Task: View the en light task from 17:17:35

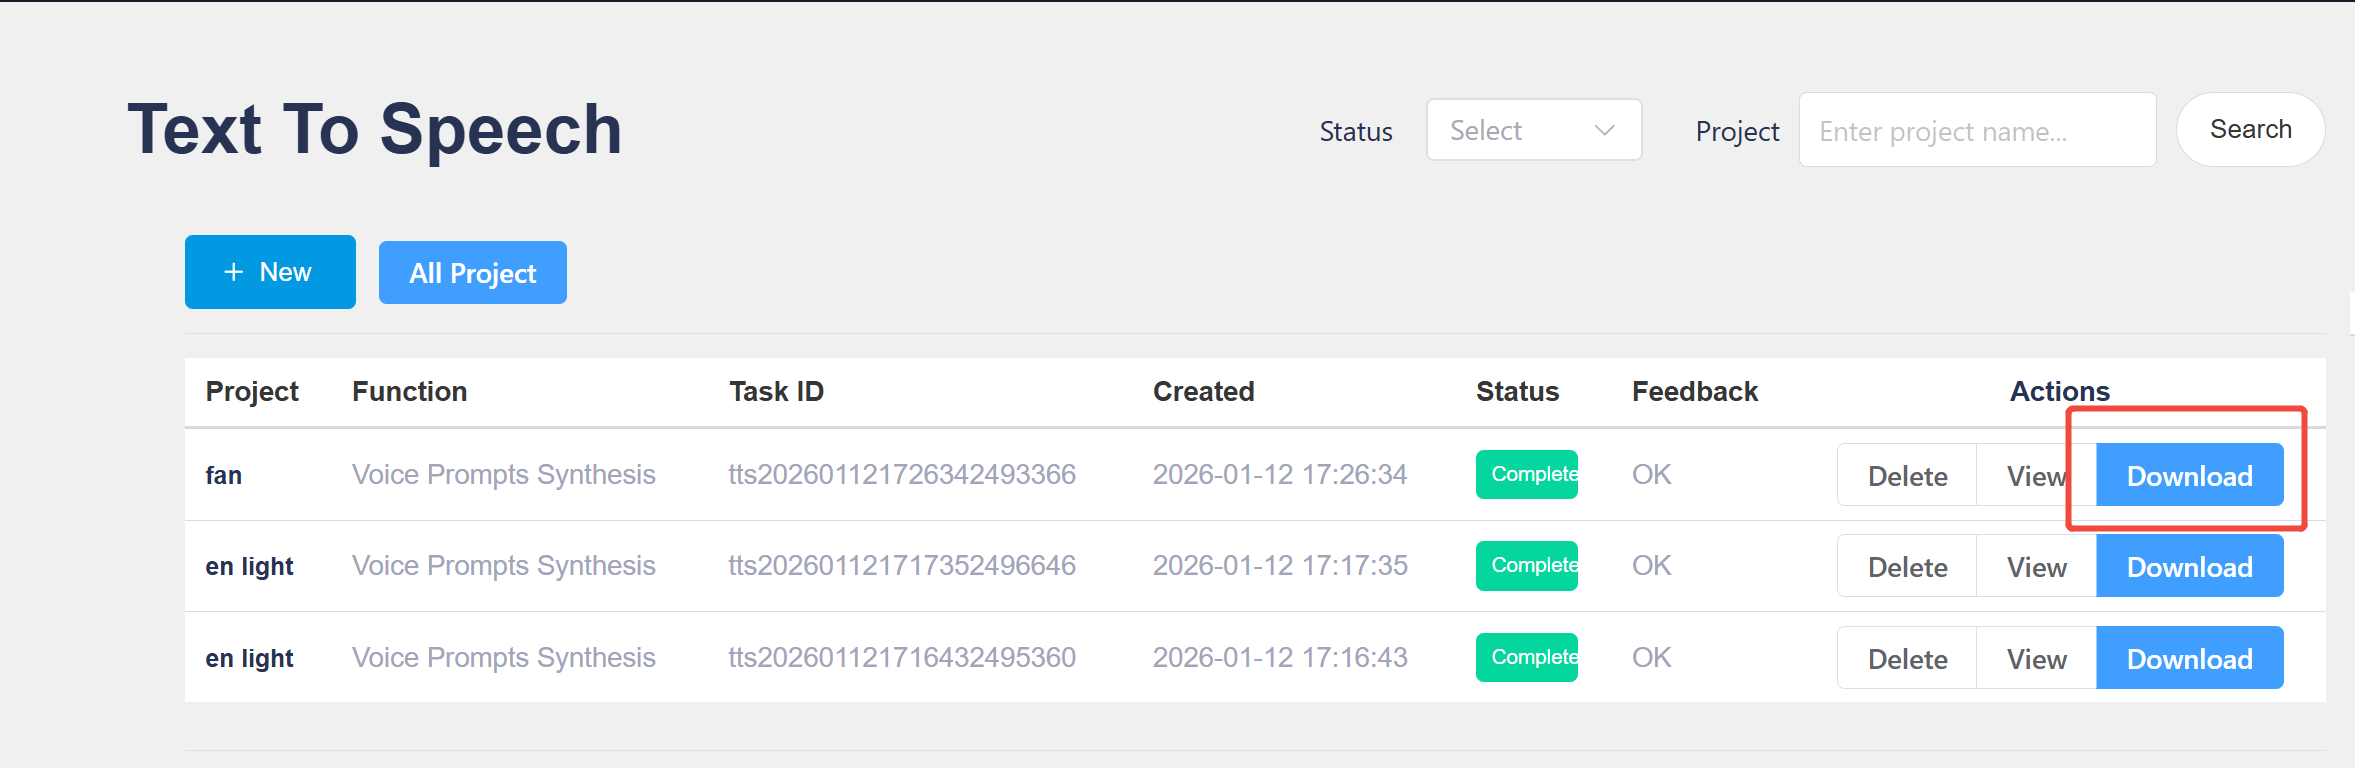Action: click(2036, 567)
